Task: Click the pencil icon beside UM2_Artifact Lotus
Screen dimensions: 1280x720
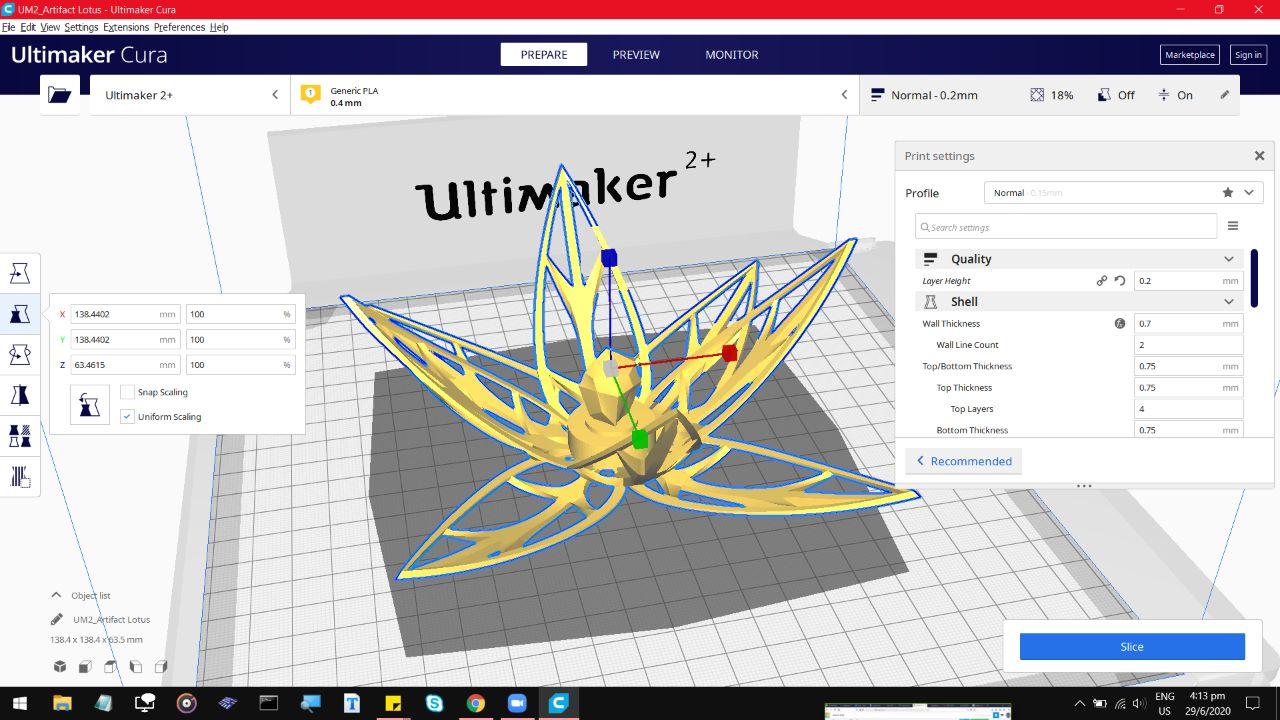Action: (57, 619)
